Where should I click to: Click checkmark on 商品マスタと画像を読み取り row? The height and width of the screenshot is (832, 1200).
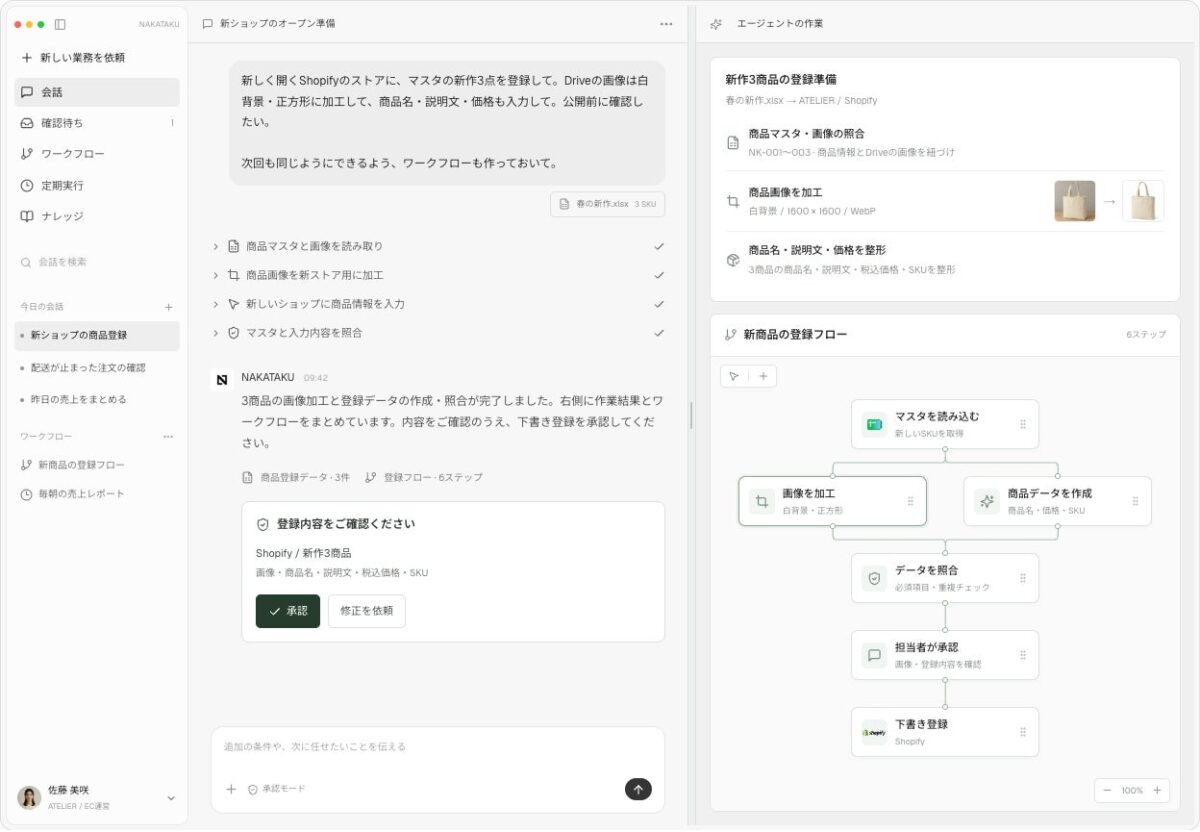point(658,246)
